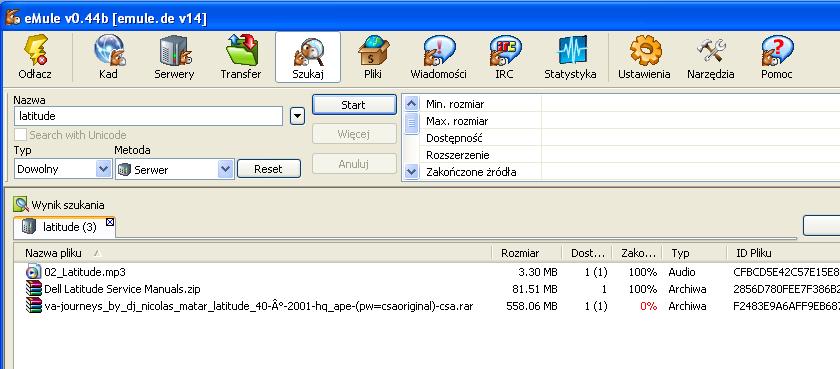Click the Reset button
Viewport: 840px width, 369px height.
pos(269,169)
